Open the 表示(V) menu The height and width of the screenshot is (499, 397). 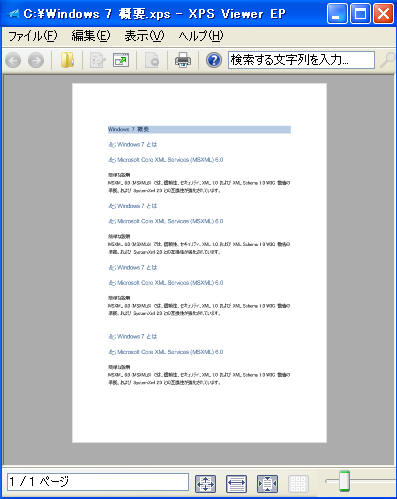point(144,36)
